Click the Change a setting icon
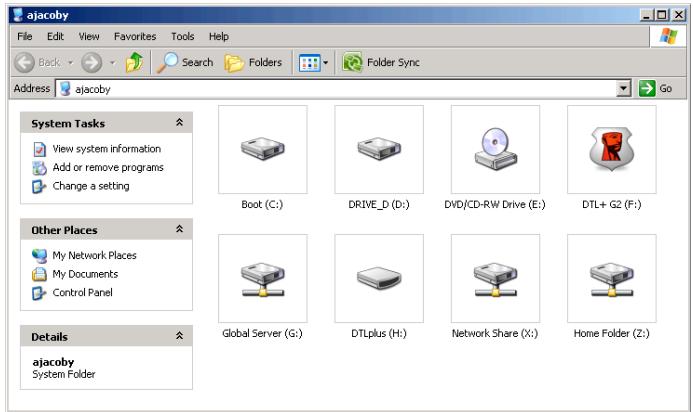693x412 pixels. (x=39, y=187)
